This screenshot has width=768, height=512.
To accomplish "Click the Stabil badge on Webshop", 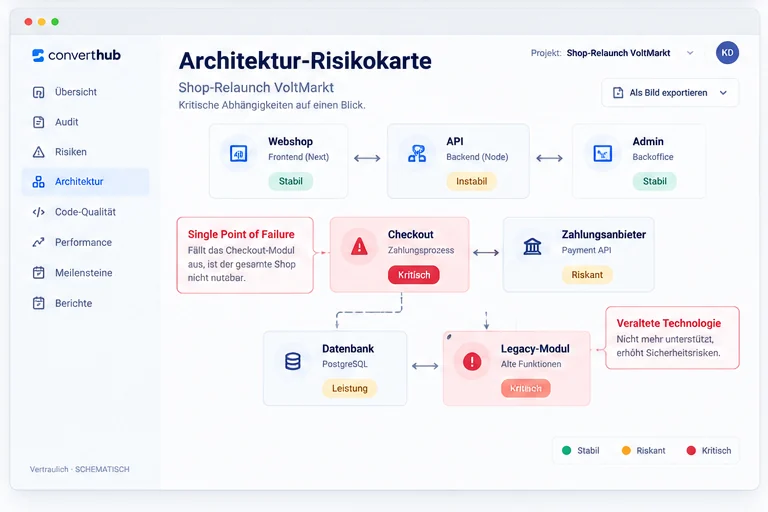I will tap(290, 181).
